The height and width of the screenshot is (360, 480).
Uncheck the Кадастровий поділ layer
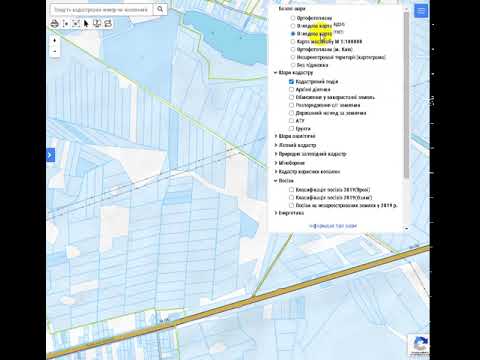click(x=291, y=81)
